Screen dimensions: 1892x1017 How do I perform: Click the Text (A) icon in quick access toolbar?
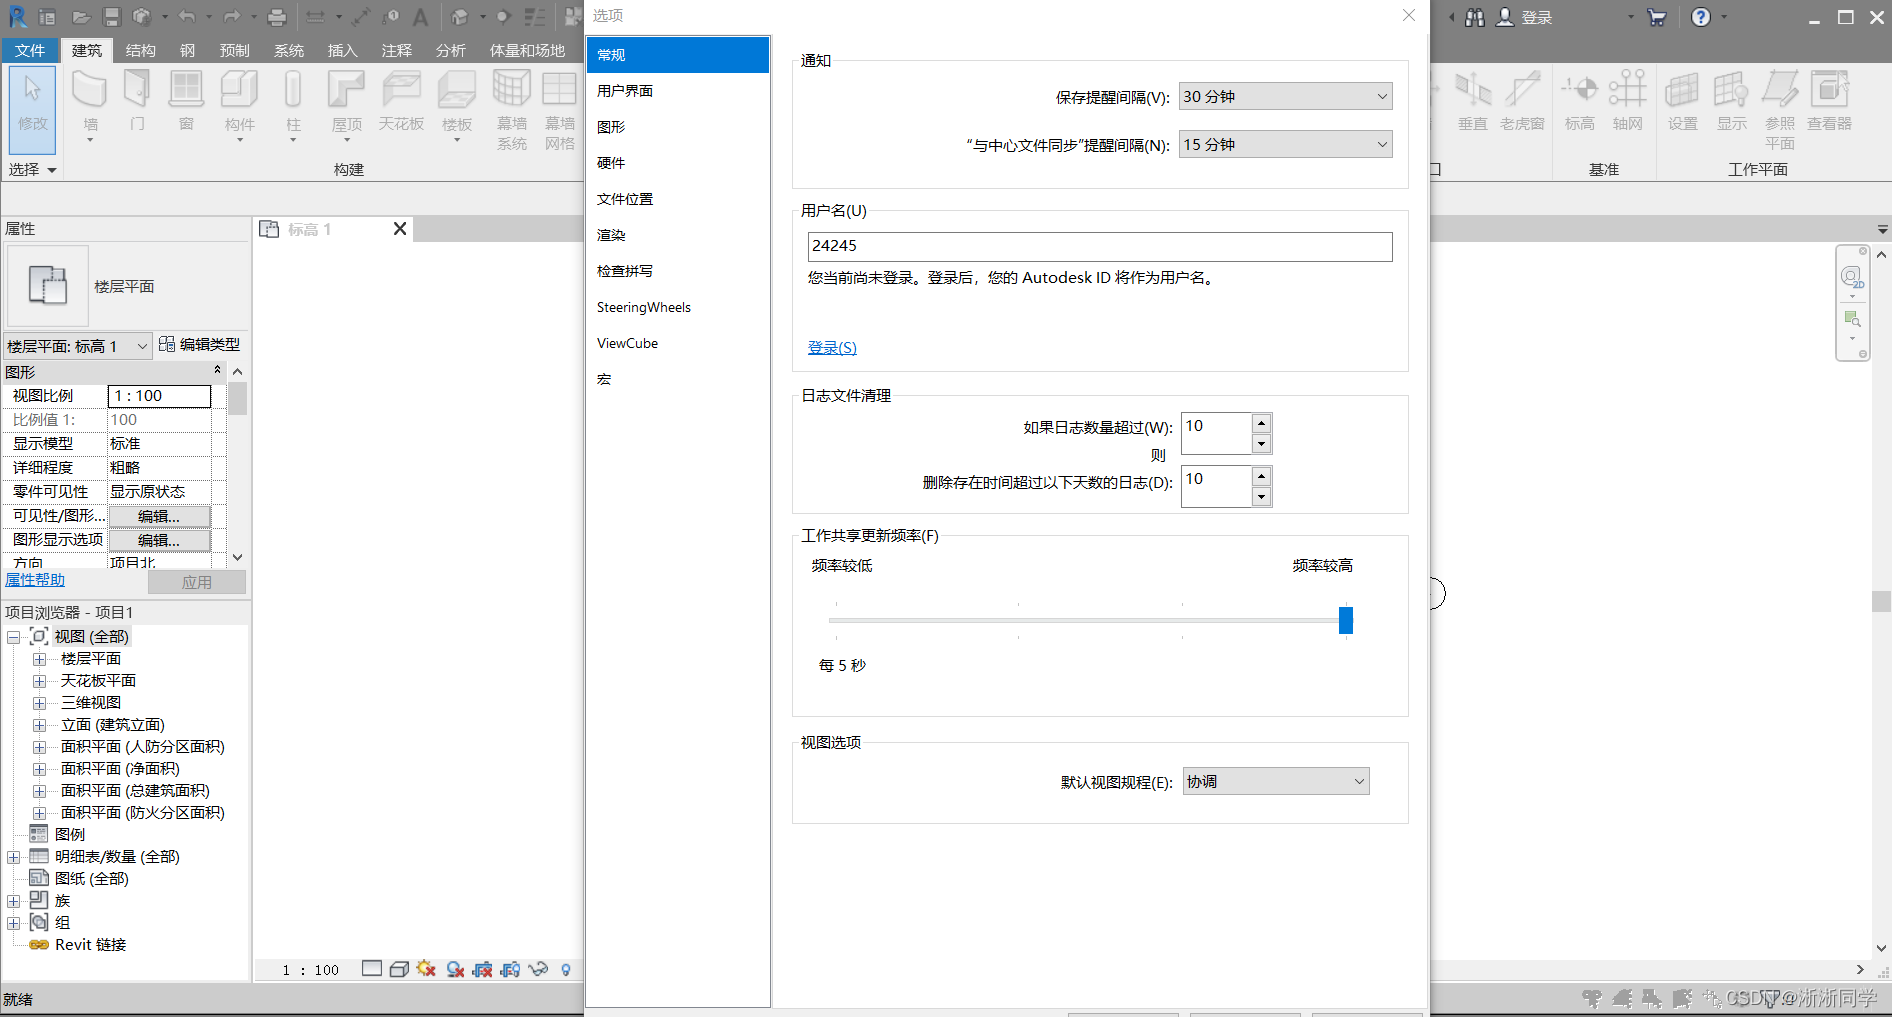point(421,17)
